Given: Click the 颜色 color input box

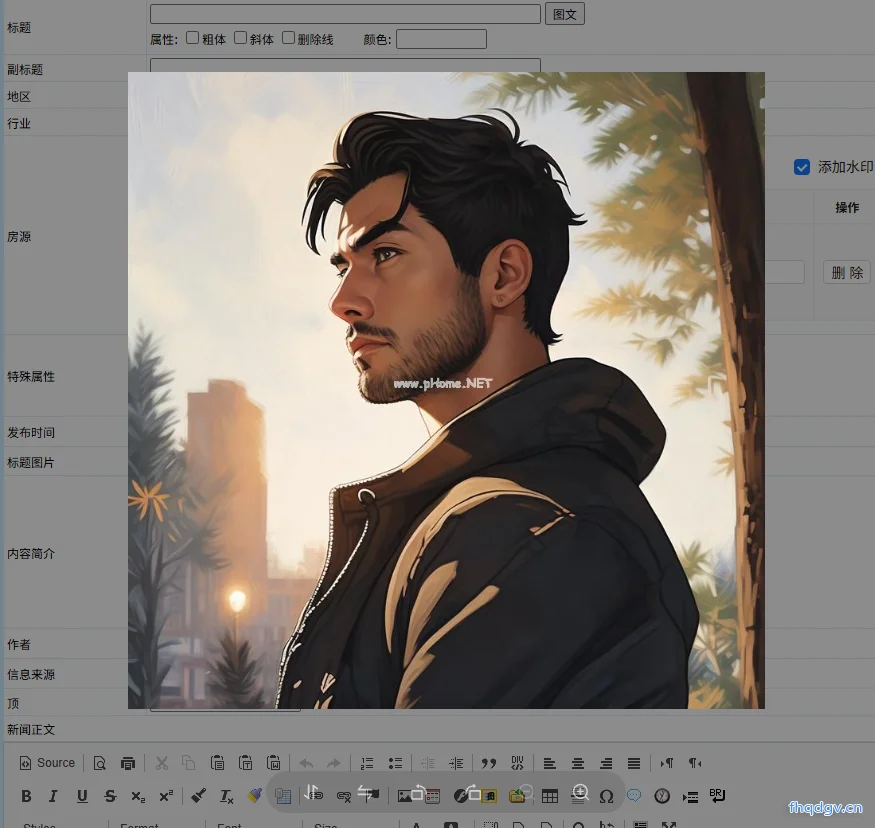Looking at the screenshot, I should pos(441,39).
